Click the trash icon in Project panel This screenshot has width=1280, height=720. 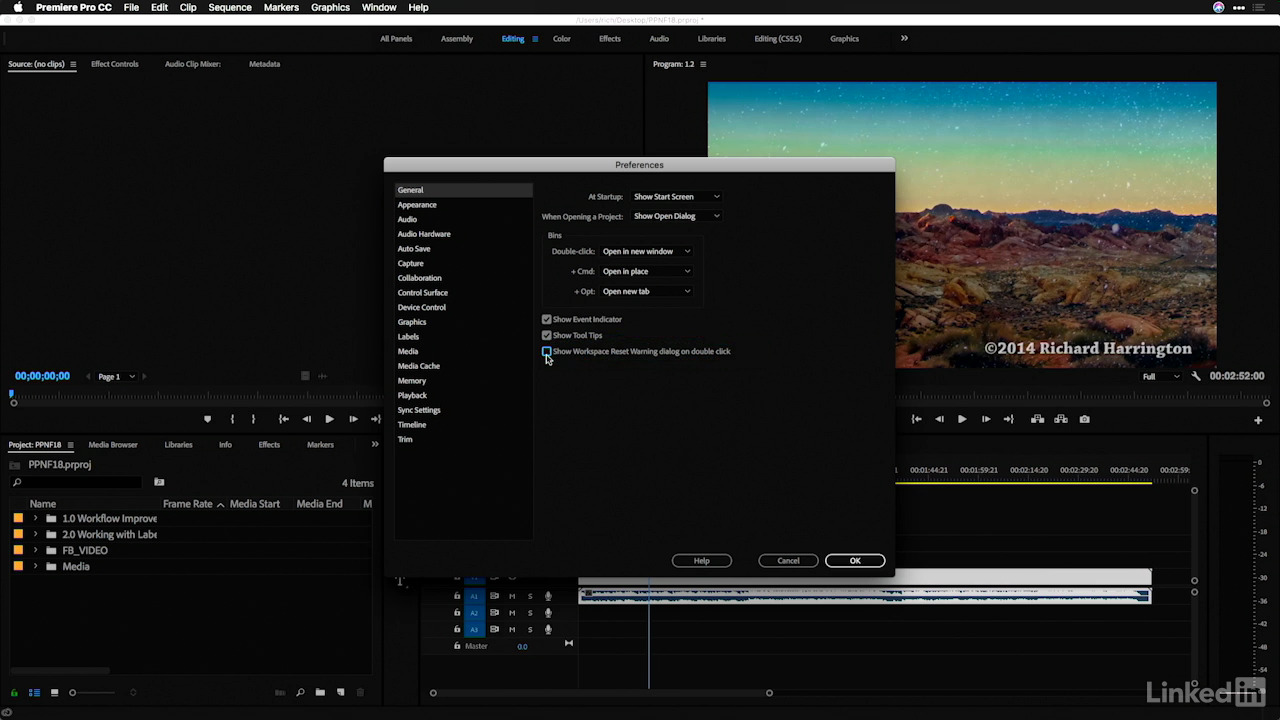pyautogui.click(x=360, y=692)
